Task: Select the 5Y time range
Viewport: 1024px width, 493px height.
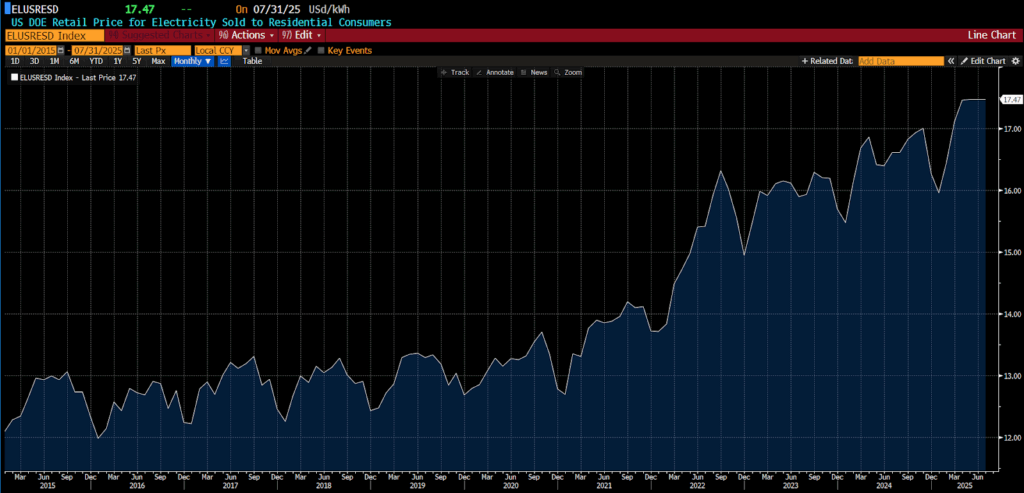Action: 136,61
